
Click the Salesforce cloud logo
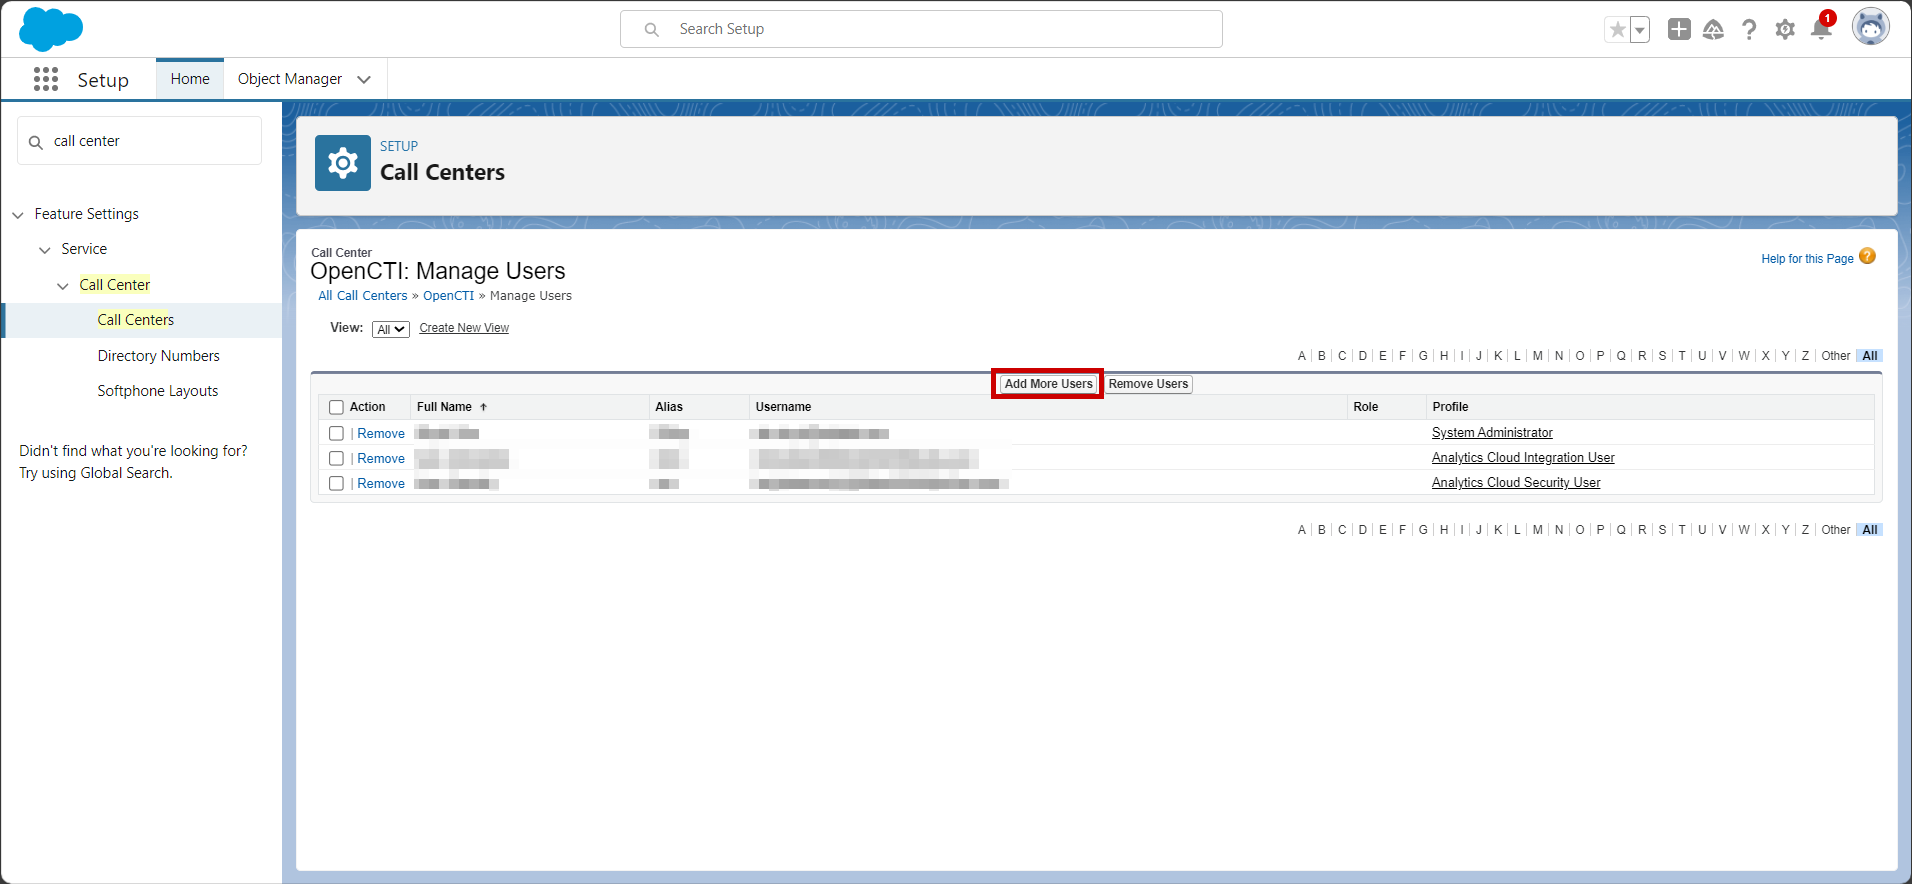[x=51, y=29]
